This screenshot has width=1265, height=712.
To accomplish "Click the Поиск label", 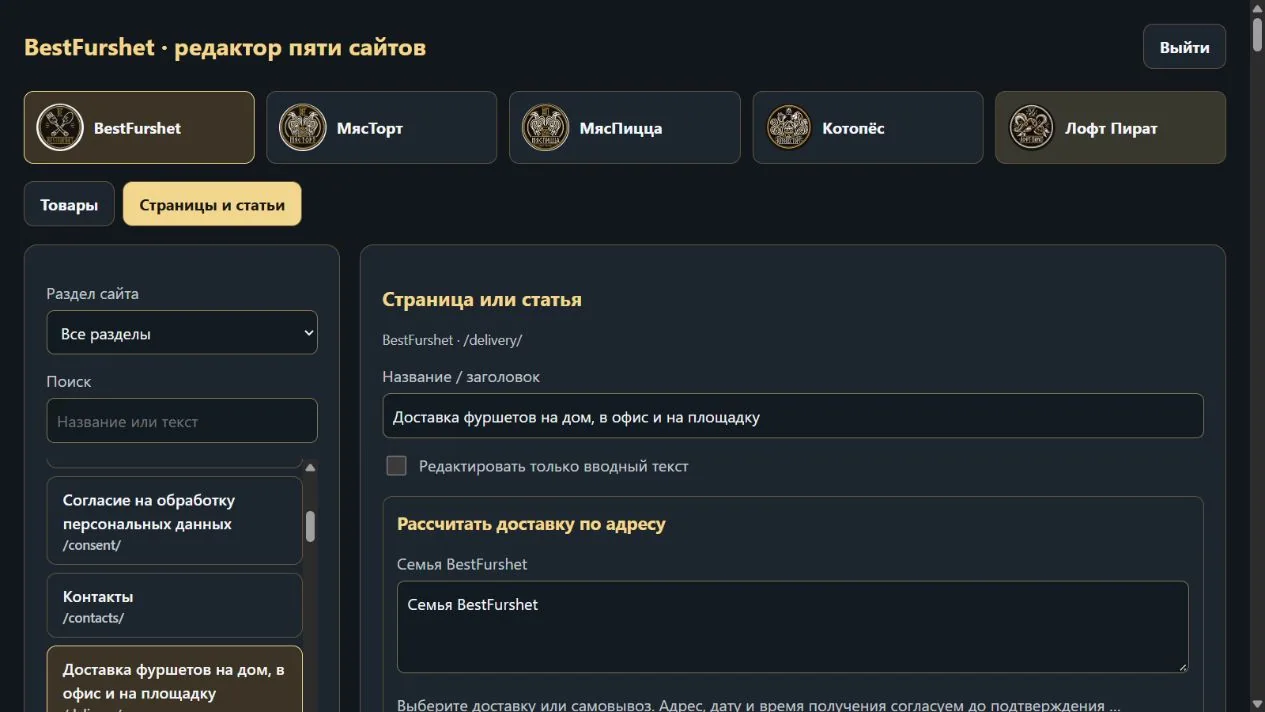I will [x=69, y=382].
